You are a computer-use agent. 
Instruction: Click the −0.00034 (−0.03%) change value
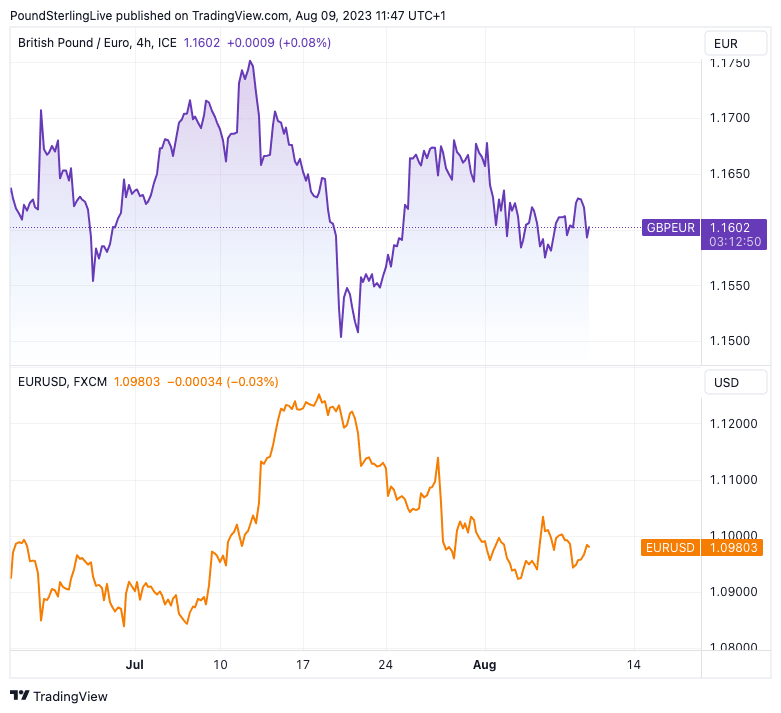pos(223,382)
